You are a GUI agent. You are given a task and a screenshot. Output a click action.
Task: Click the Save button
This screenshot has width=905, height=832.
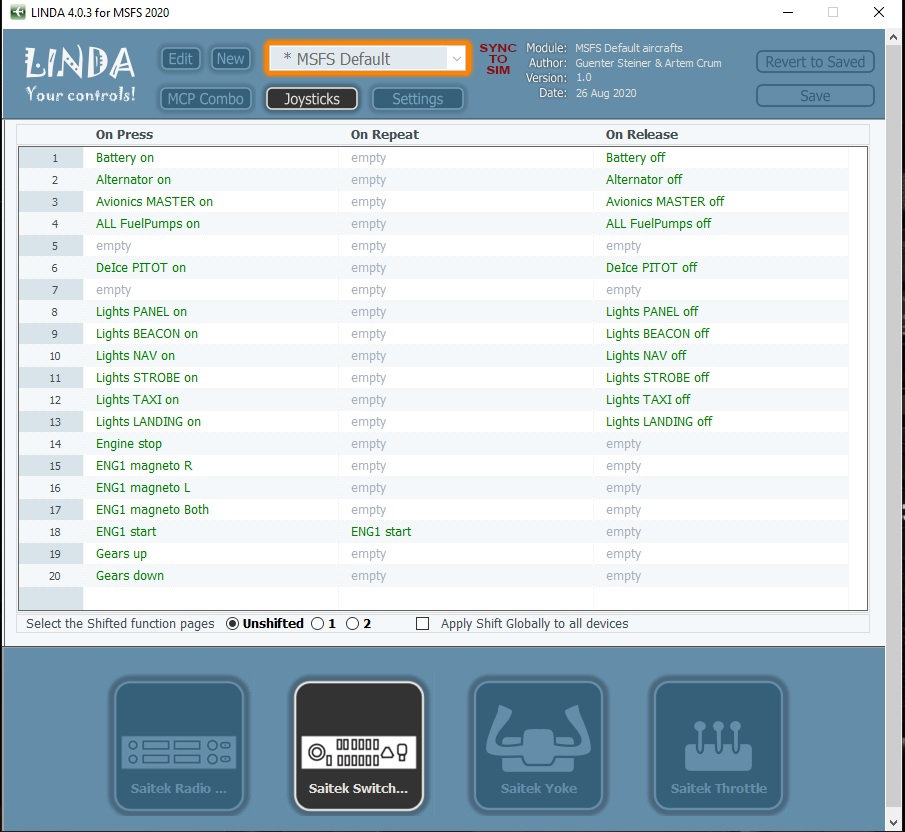tap(815, 96)
